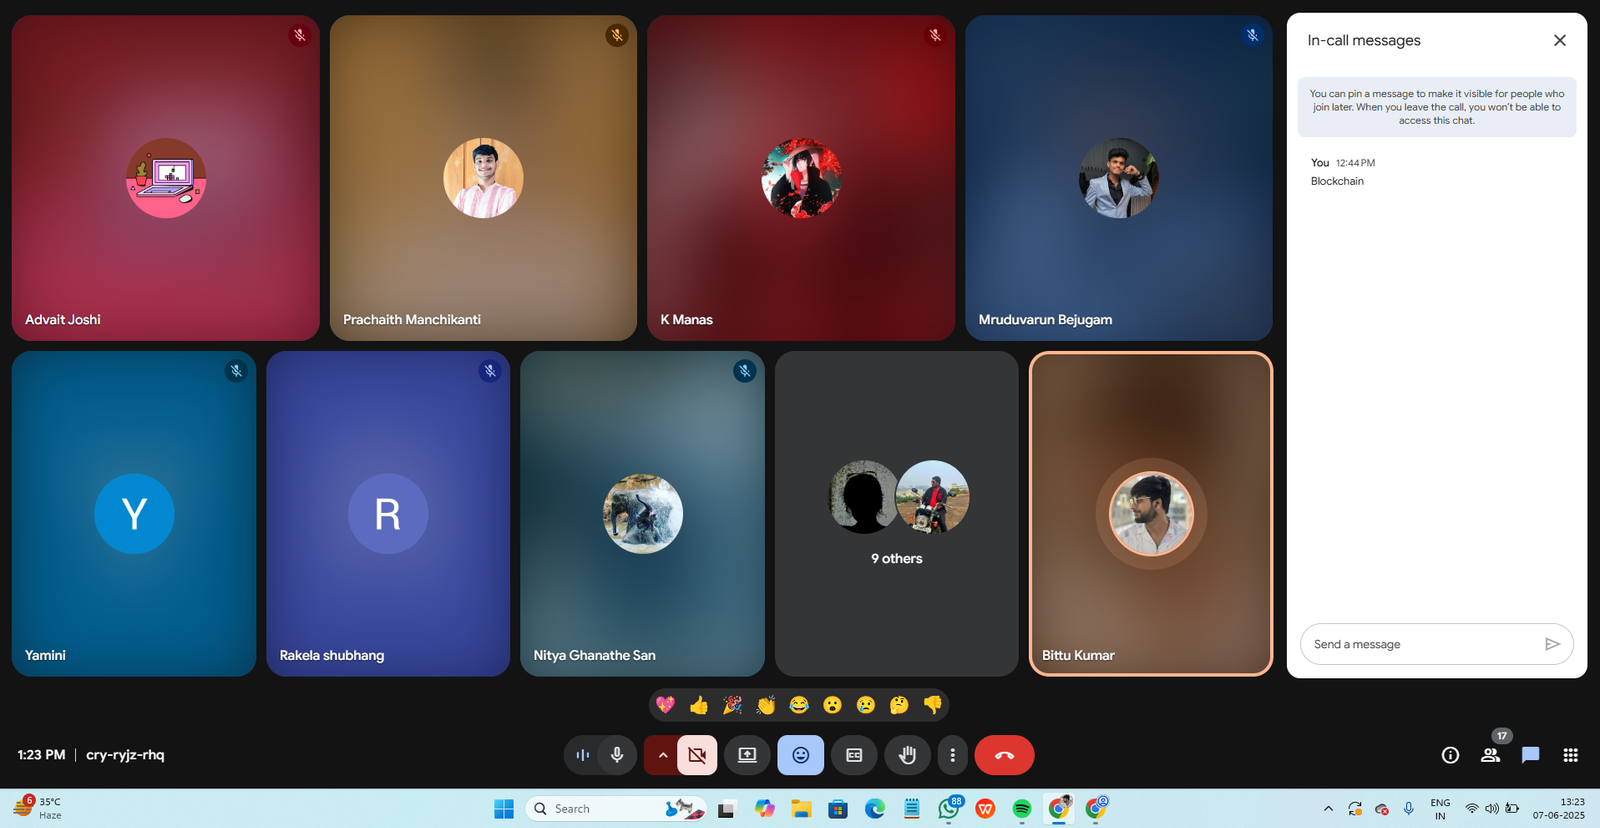Hide the emoji reactions bar

tap(800, 755)
